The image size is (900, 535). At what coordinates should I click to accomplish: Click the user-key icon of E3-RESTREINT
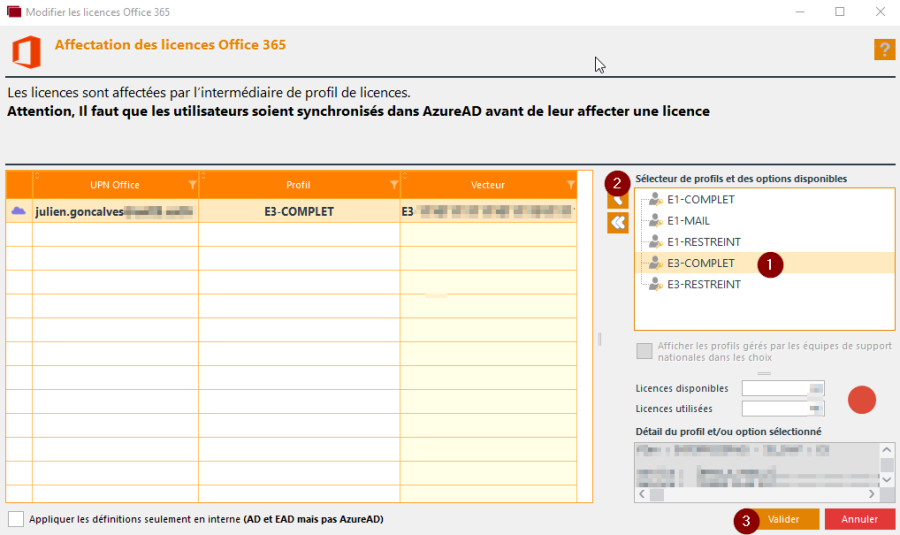655,284
